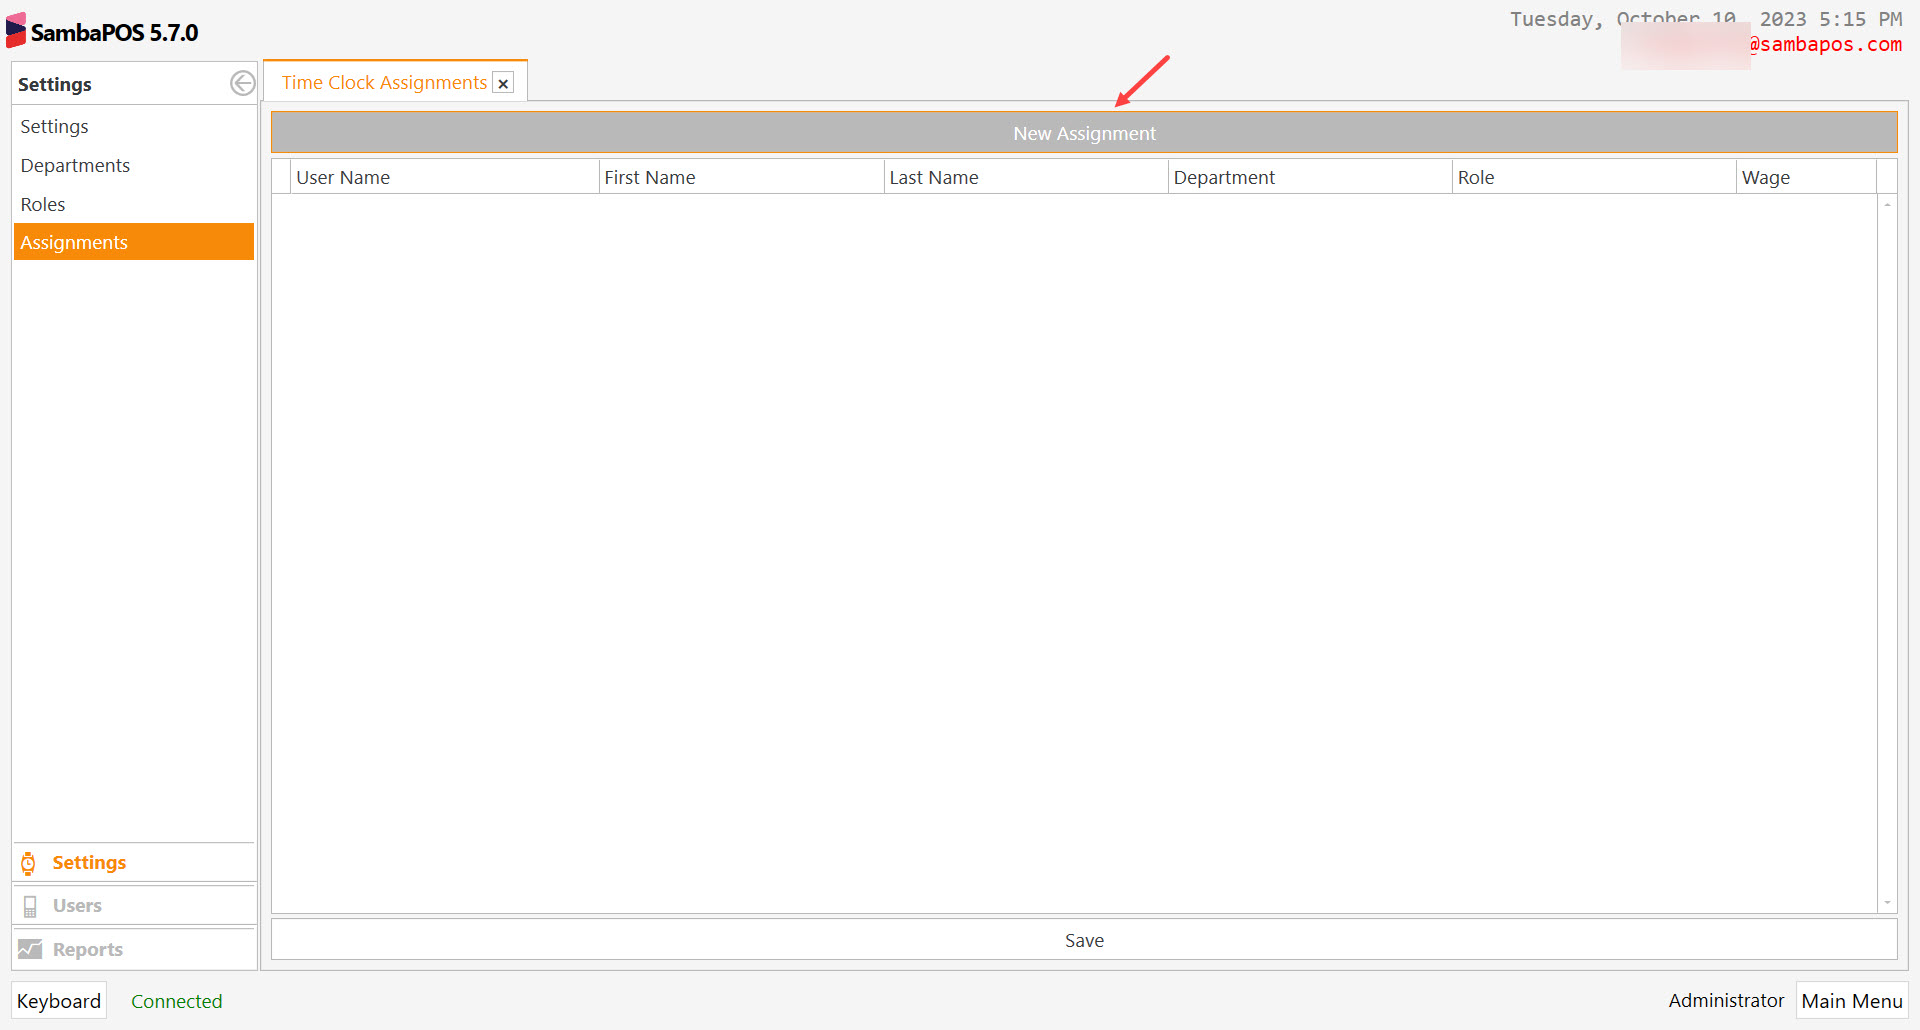Click the chart icon beside Reports
Viewport: 1920px width, 1030px height.
[x=30, y=949]
